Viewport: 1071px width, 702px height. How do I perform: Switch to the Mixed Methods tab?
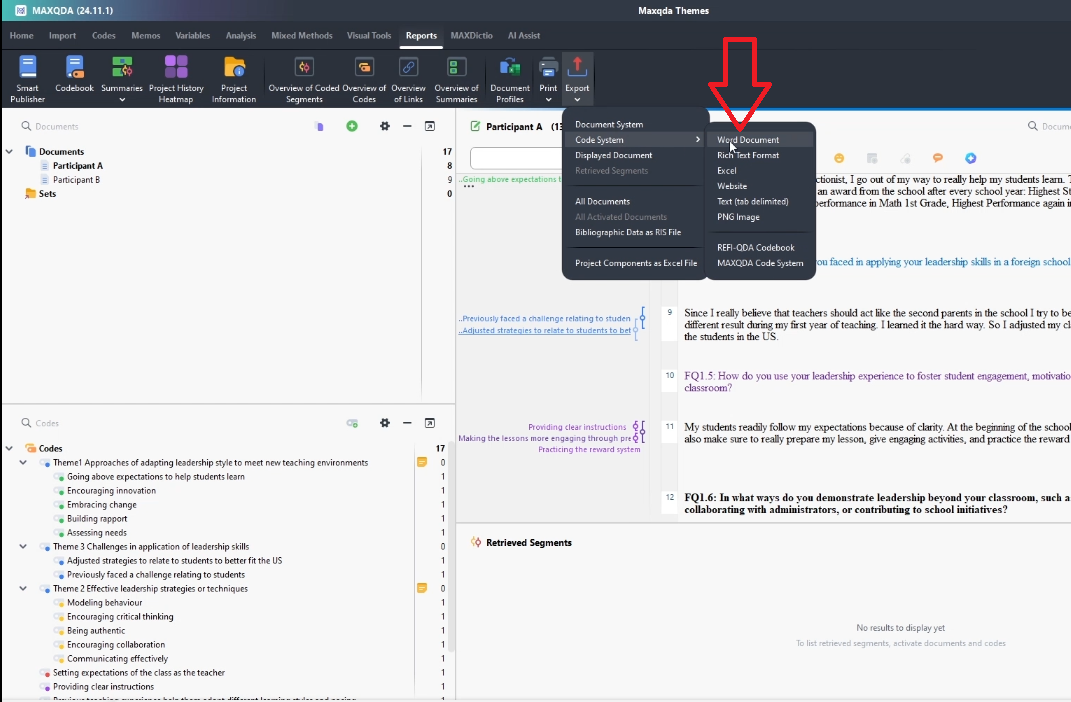301,35
